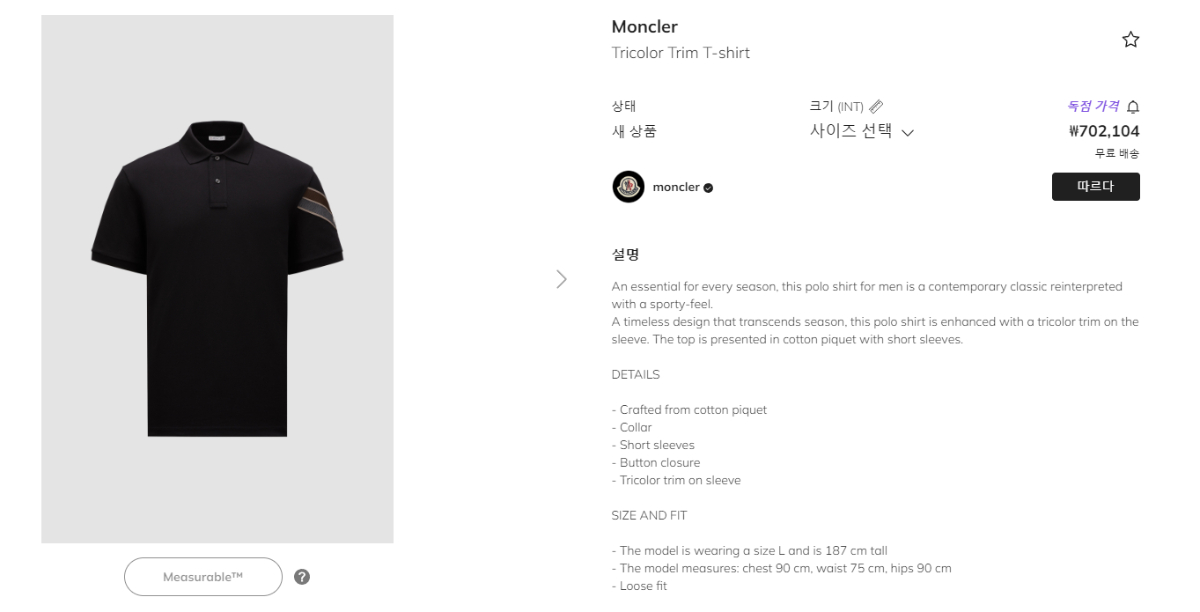Open the Moncler brand heading
The image size is (1200, 612).
(644, 27)
